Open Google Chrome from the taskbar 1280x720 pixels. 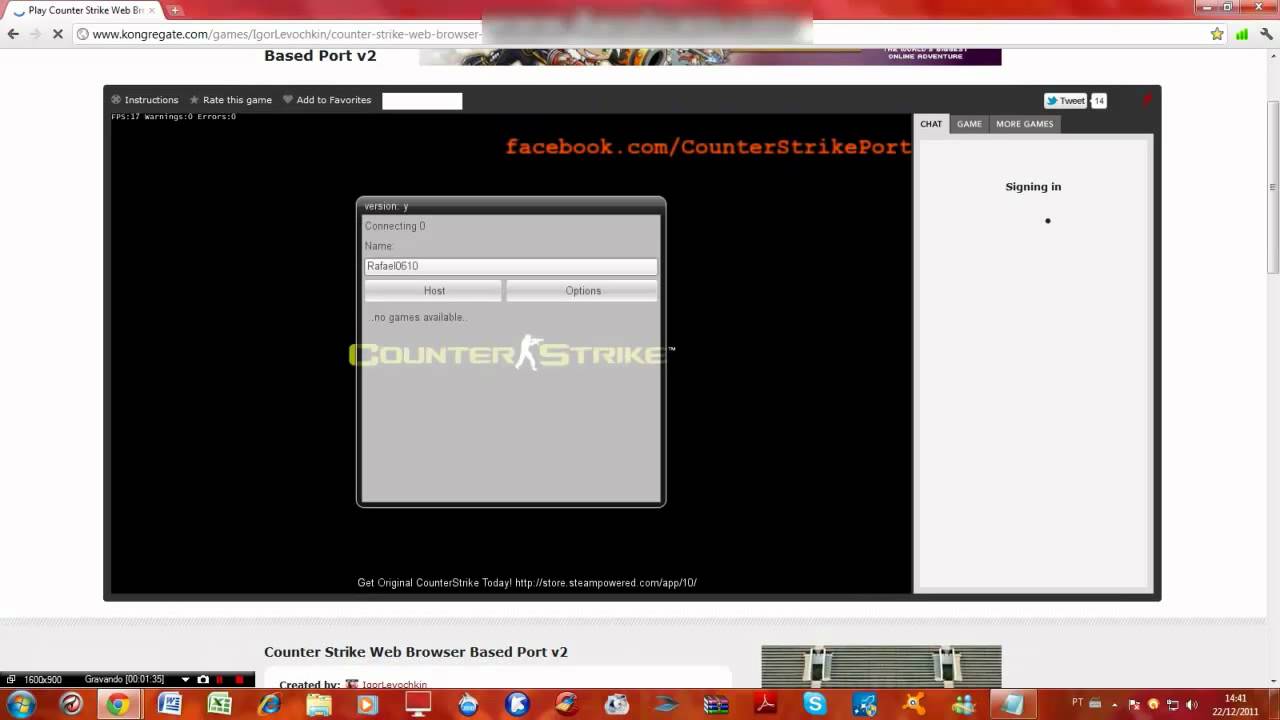[118, 704]
